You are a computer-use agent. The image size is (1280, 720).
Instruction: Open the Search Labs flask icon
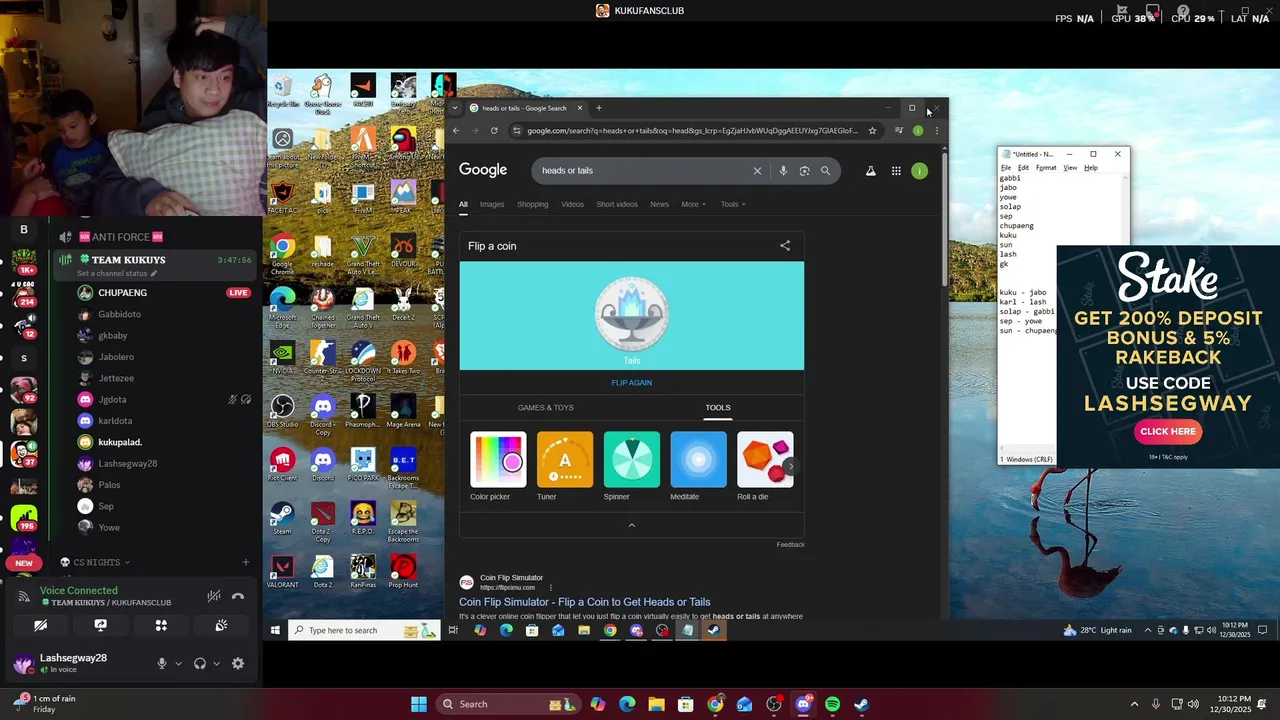pyautogui.click(x=870, y=171)
